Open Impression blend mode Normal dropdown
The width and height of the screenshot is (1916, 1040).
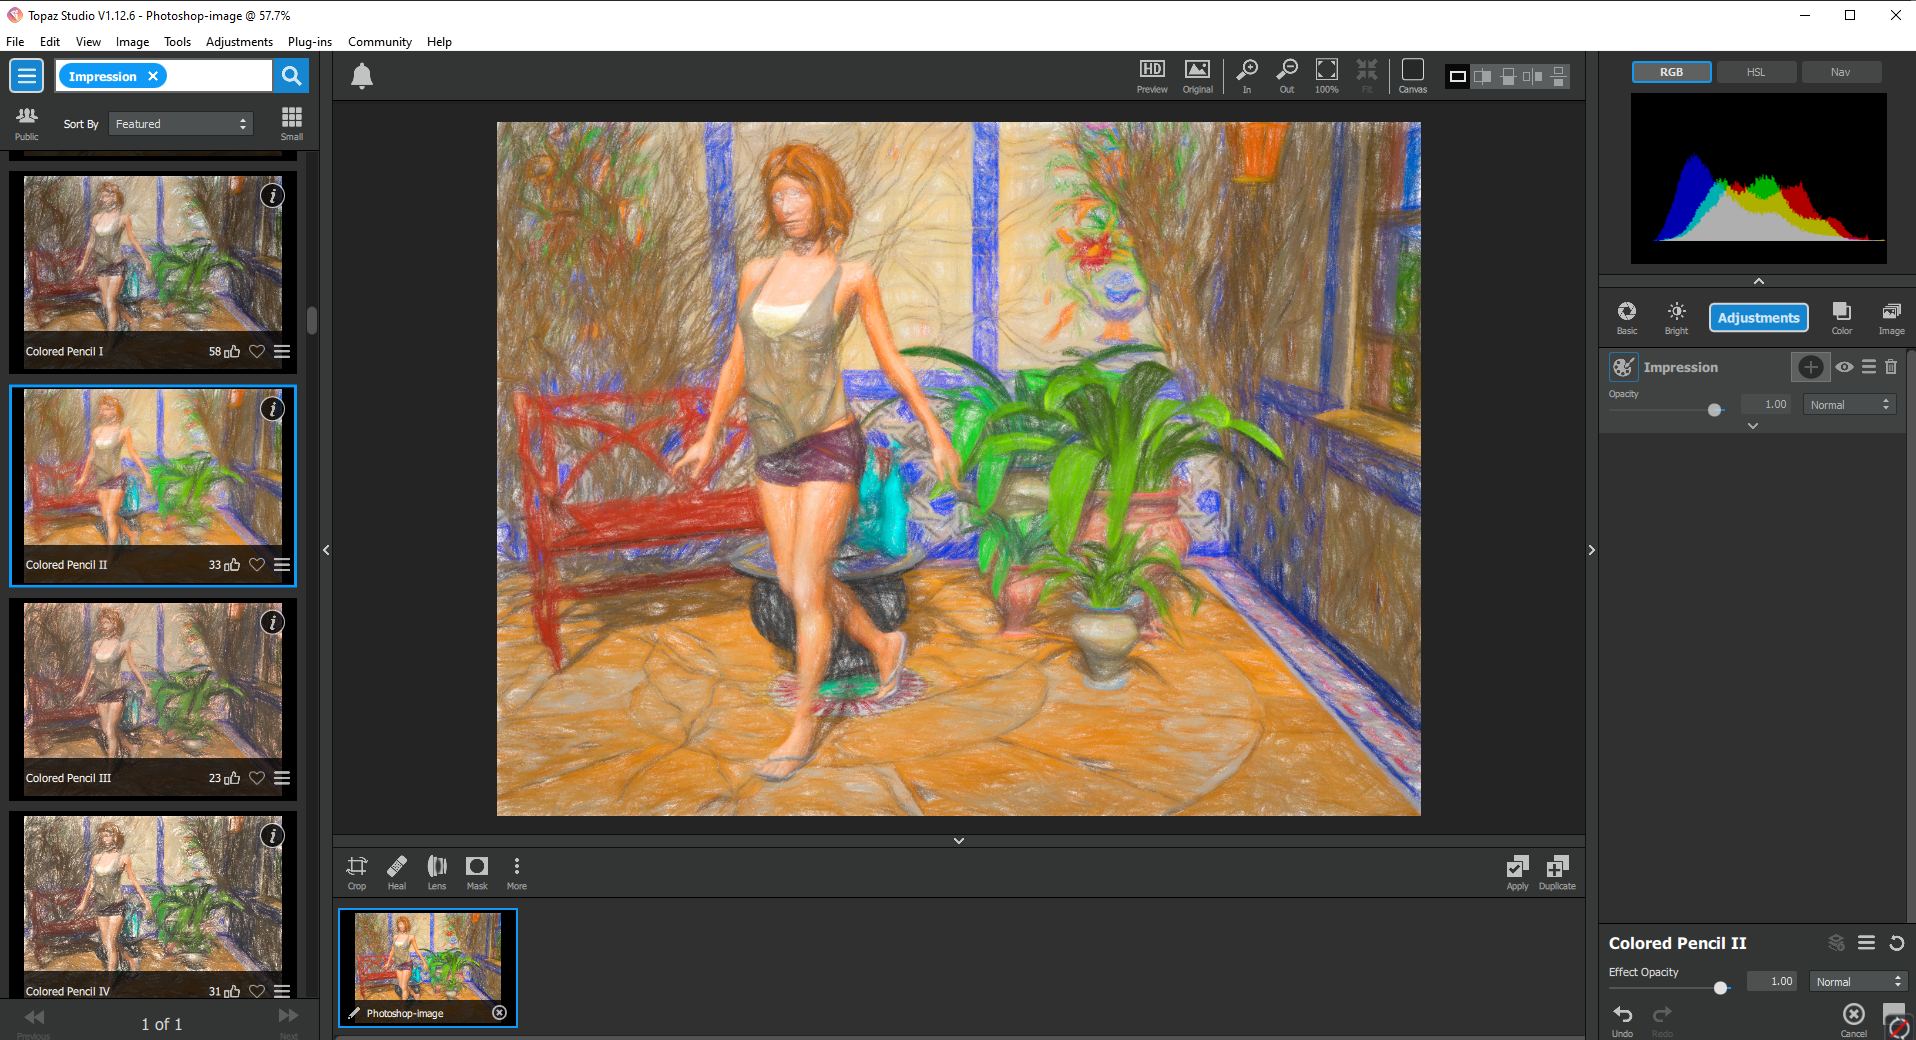1850,405
